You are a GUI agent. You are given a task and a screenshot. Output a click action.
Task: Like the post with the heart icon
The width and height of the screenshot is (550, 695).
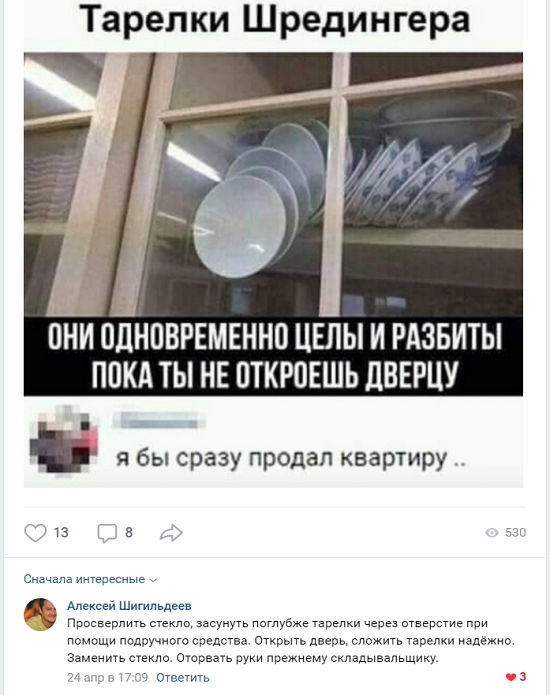(x=35, y=533)
